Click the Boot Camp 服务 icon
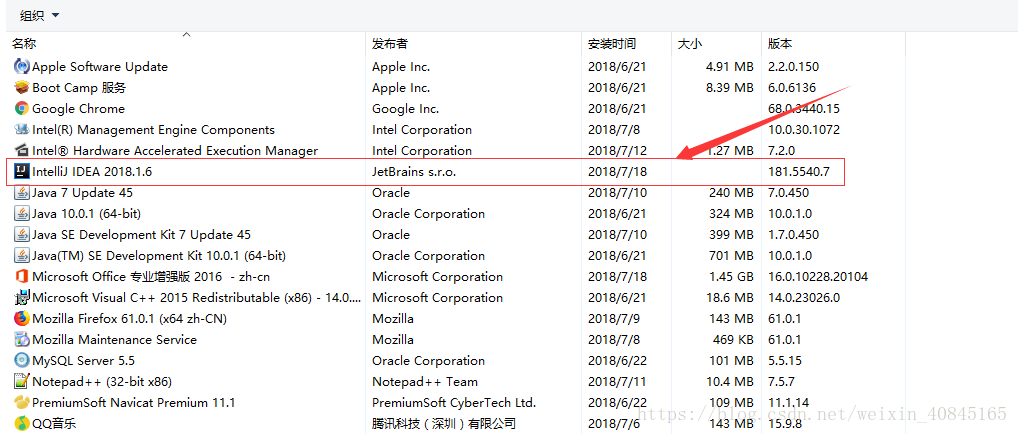This screenshot has width=1018, height=434. [x=21, y=87]
